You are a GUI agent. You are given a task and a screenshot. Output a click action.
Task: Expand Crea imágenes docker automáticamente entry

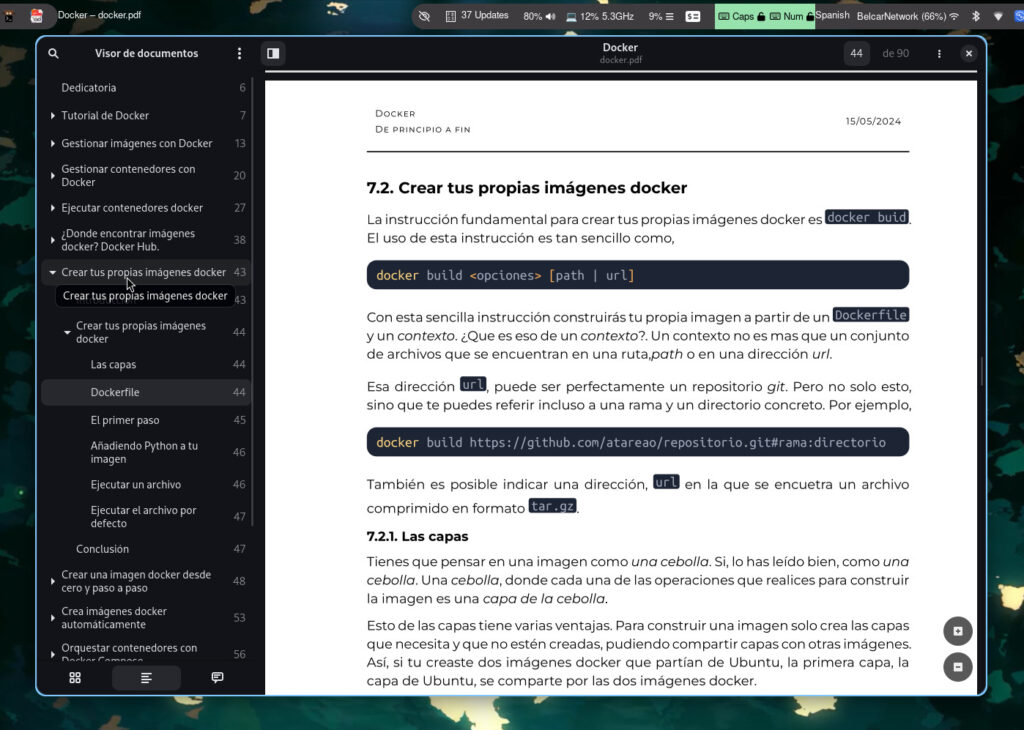coord(53,618)
